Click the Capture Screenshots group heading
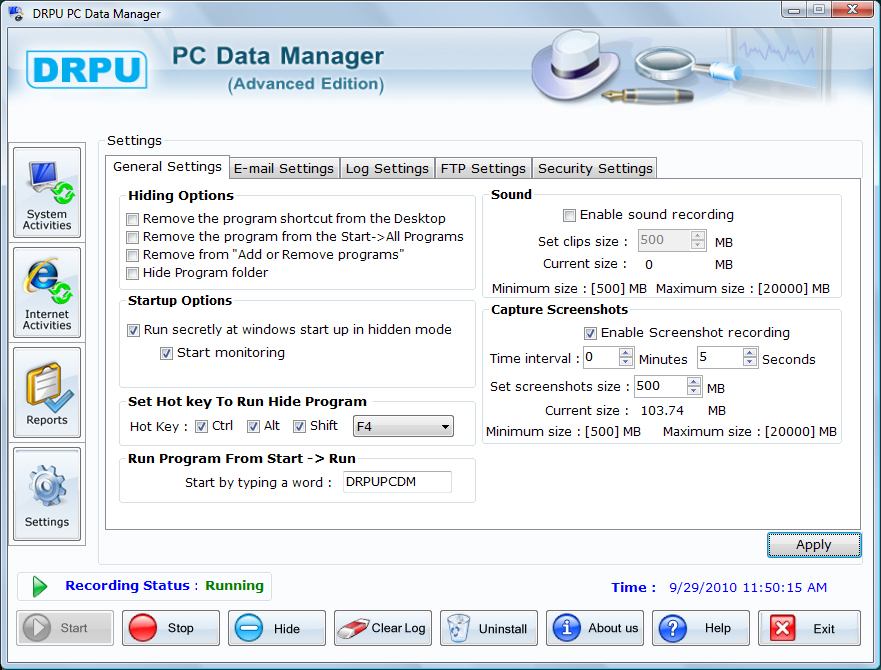881x670 pixels. pos(559,310)
